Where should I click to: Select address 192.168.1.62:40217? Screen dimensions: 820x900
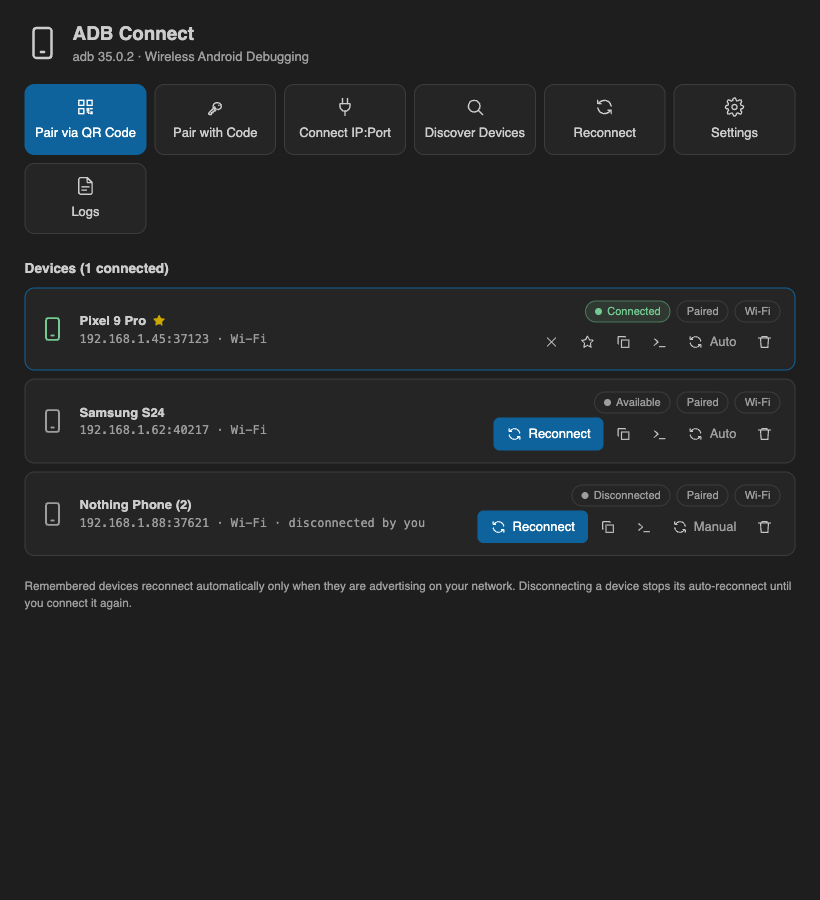144,430
